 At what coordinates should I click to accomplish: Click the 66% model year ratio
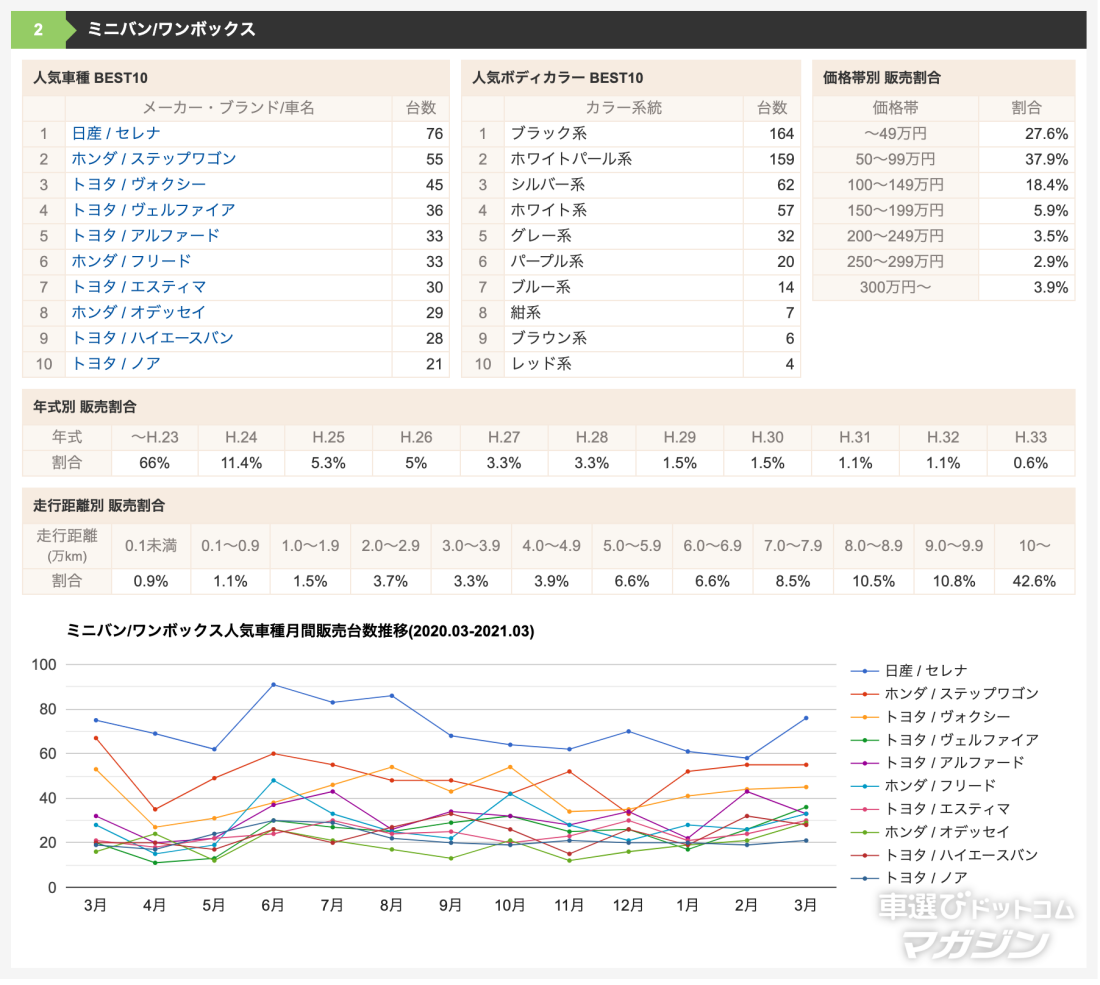(154, 463)
